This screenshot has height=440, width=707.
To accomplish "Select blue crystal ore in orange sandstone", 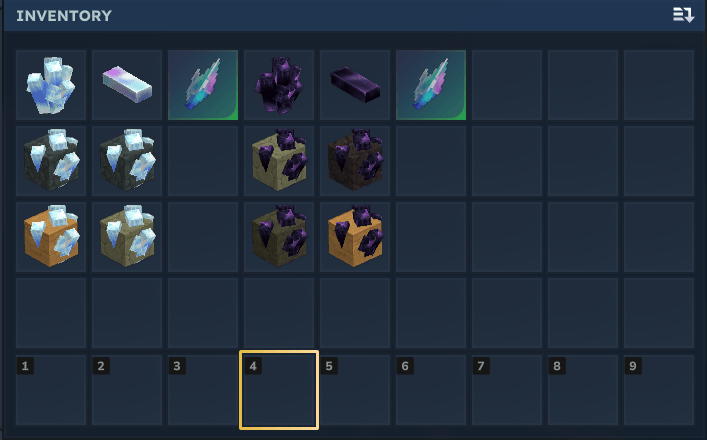I will (51, 237).
